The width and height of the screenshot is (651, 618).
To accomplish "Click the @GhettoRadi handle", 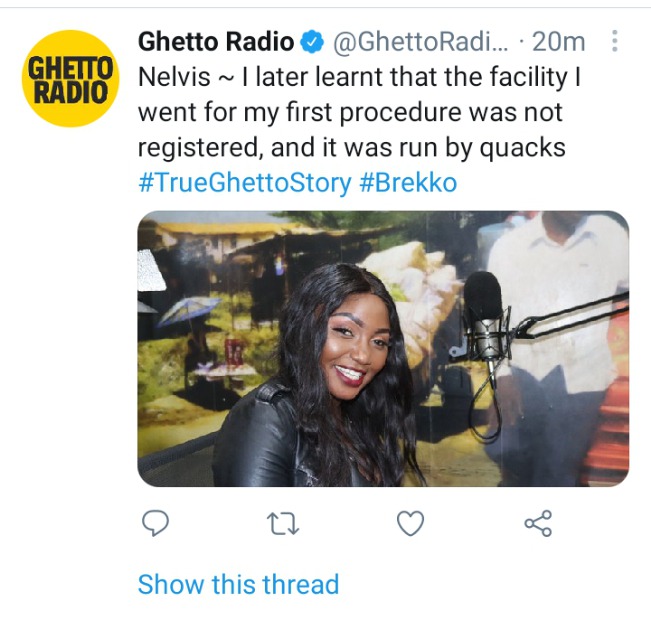I will (420, 42).
